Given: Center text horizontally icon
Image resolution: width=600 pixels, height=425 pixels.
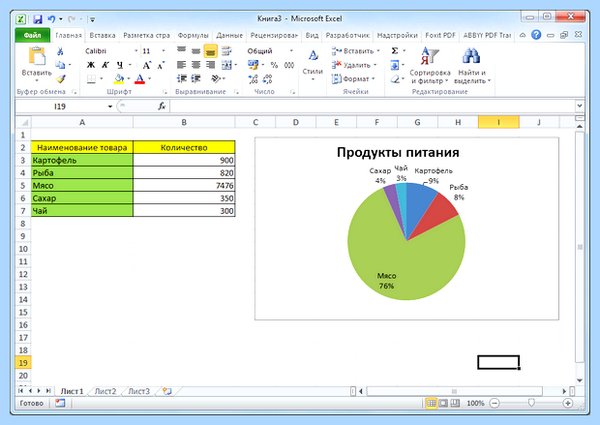Looking at the screenshot, I should (x=196, y=65).
